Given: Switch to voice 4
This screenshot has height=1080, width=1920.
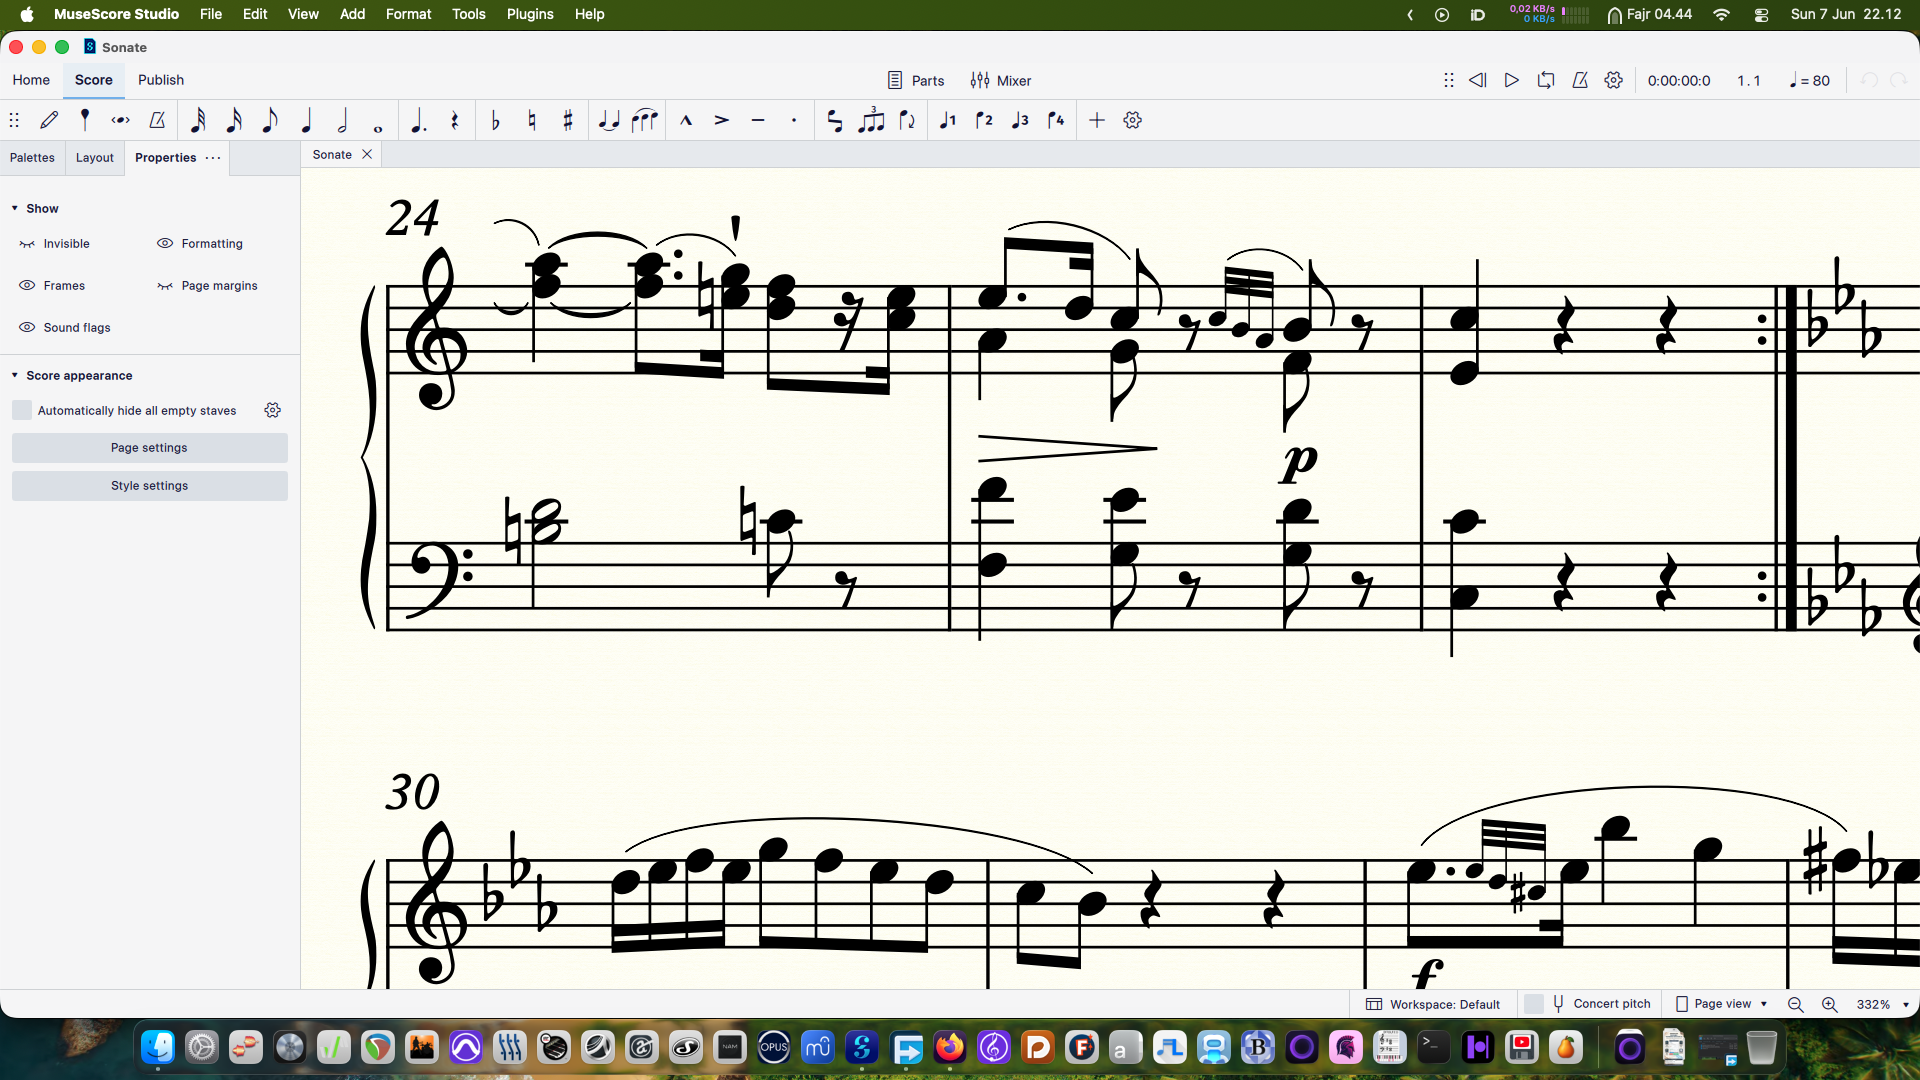Looking at the screenshot, I should 1056,120.
